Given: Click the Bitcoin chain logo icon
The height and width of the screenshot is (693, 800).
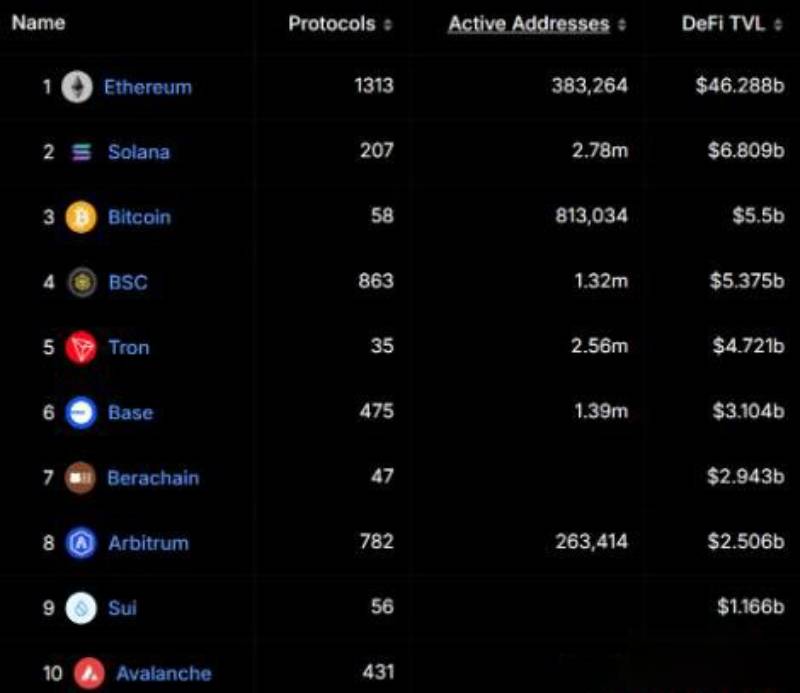Looking at the screenshot, I should [81, 217].
